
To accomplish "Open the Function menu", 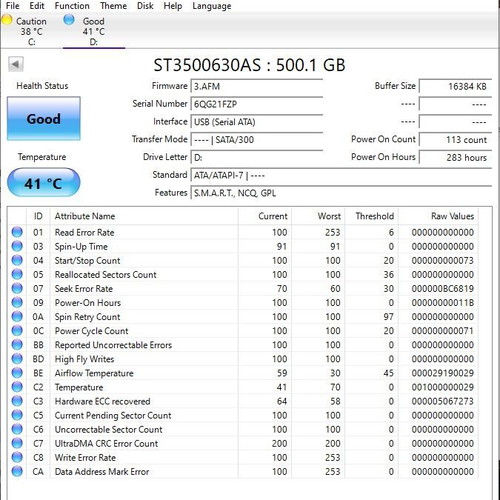I will tap(72, 6).
